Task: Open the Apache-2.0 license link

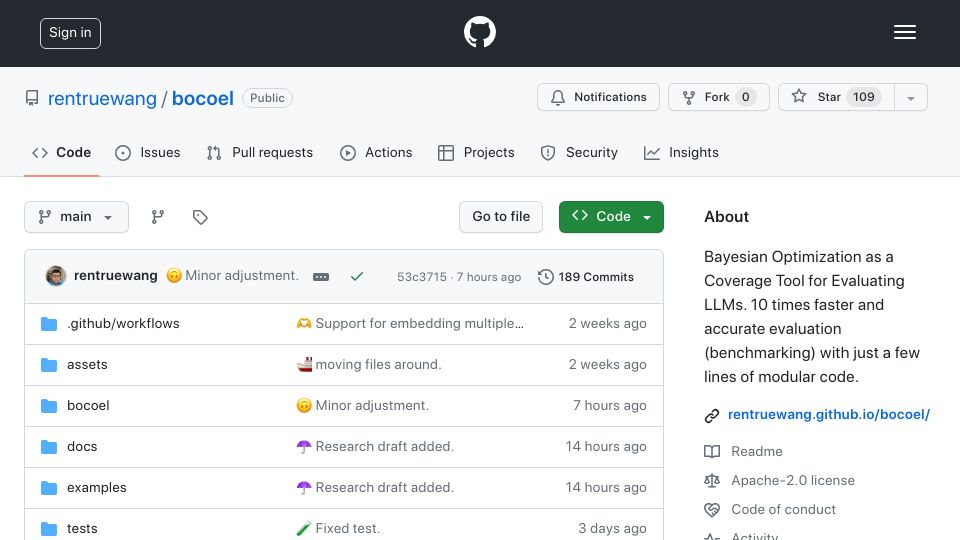Action: (x=793, y=480)
